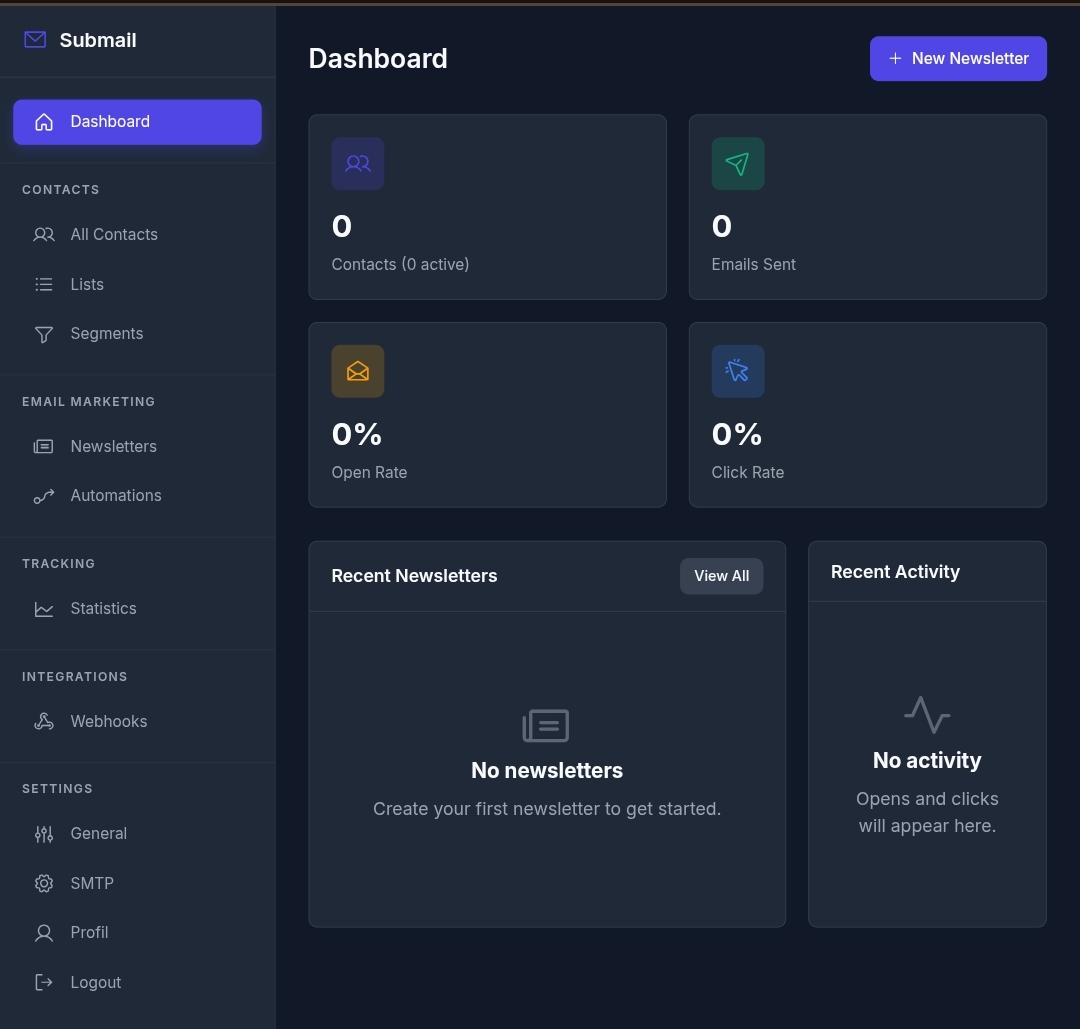Click the sliders icon beside General
The image size is (1080, 1029).
(44, 834)
